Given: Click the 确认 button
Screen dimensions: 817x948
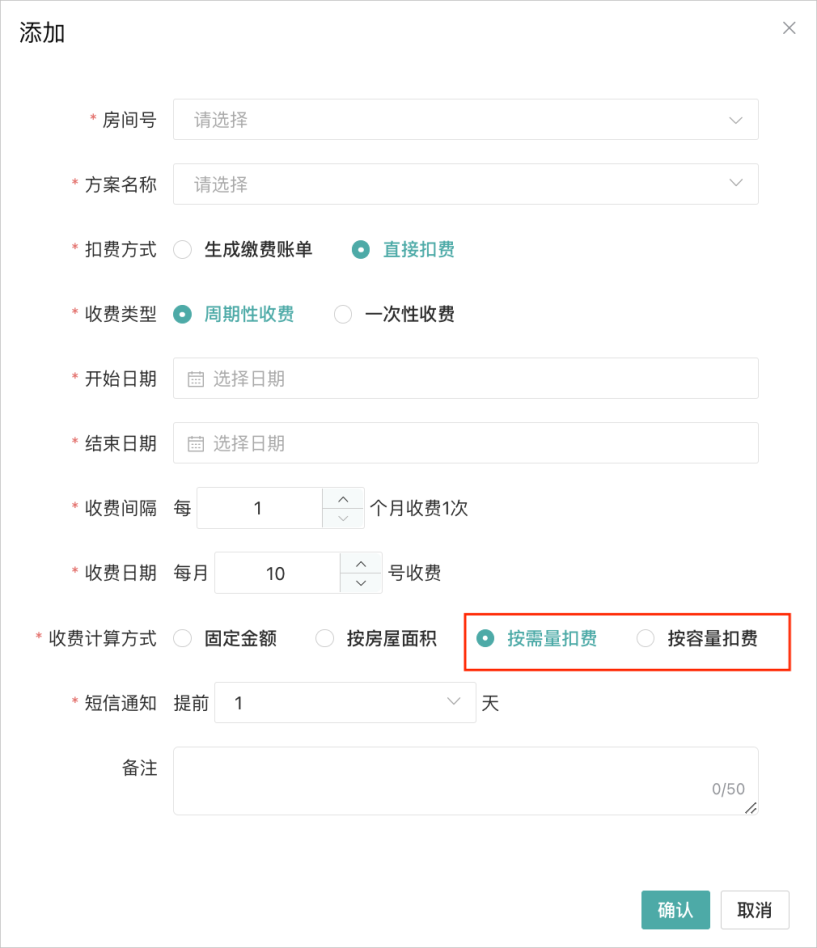Looking at the screenshot, I should coord(675,910).
